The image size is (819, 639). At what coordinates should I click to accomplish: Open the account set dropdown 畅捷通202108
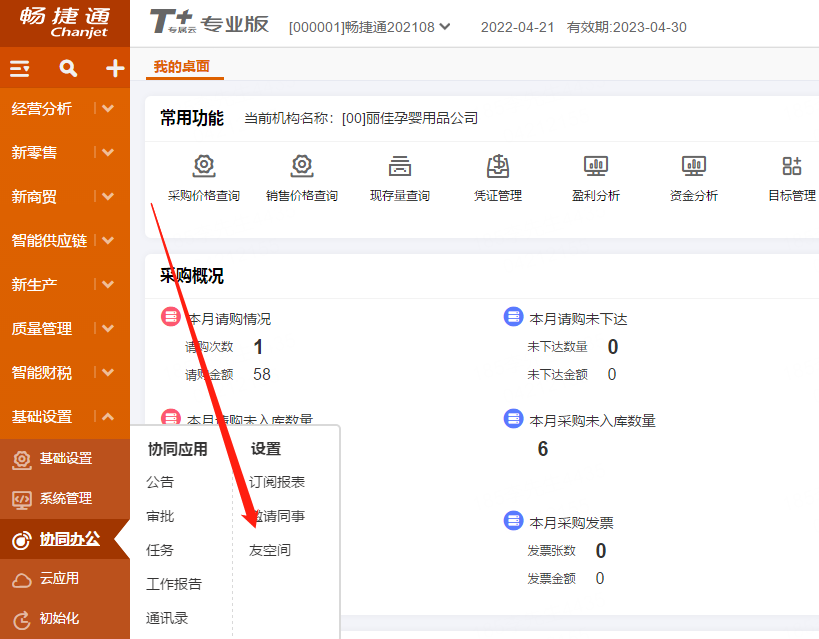pos(369,27)
